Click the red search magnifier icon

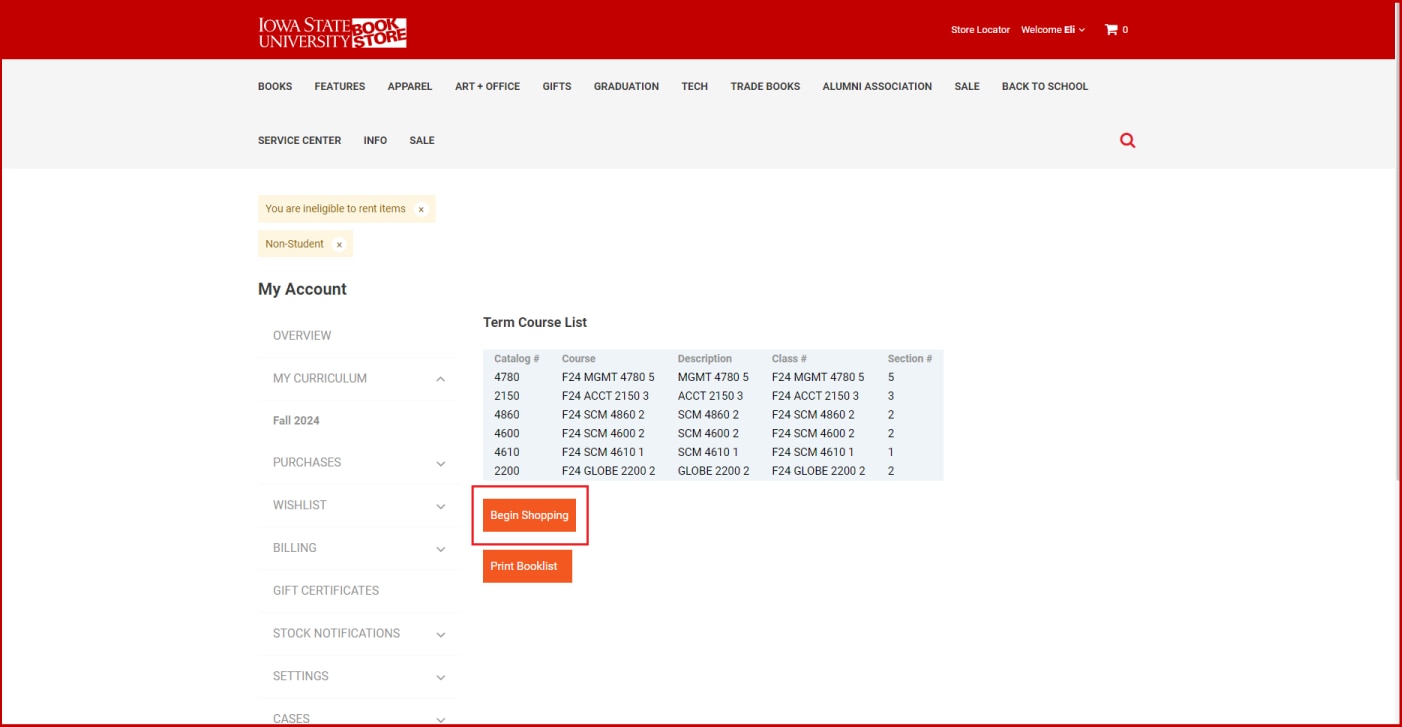point(1127,141)
